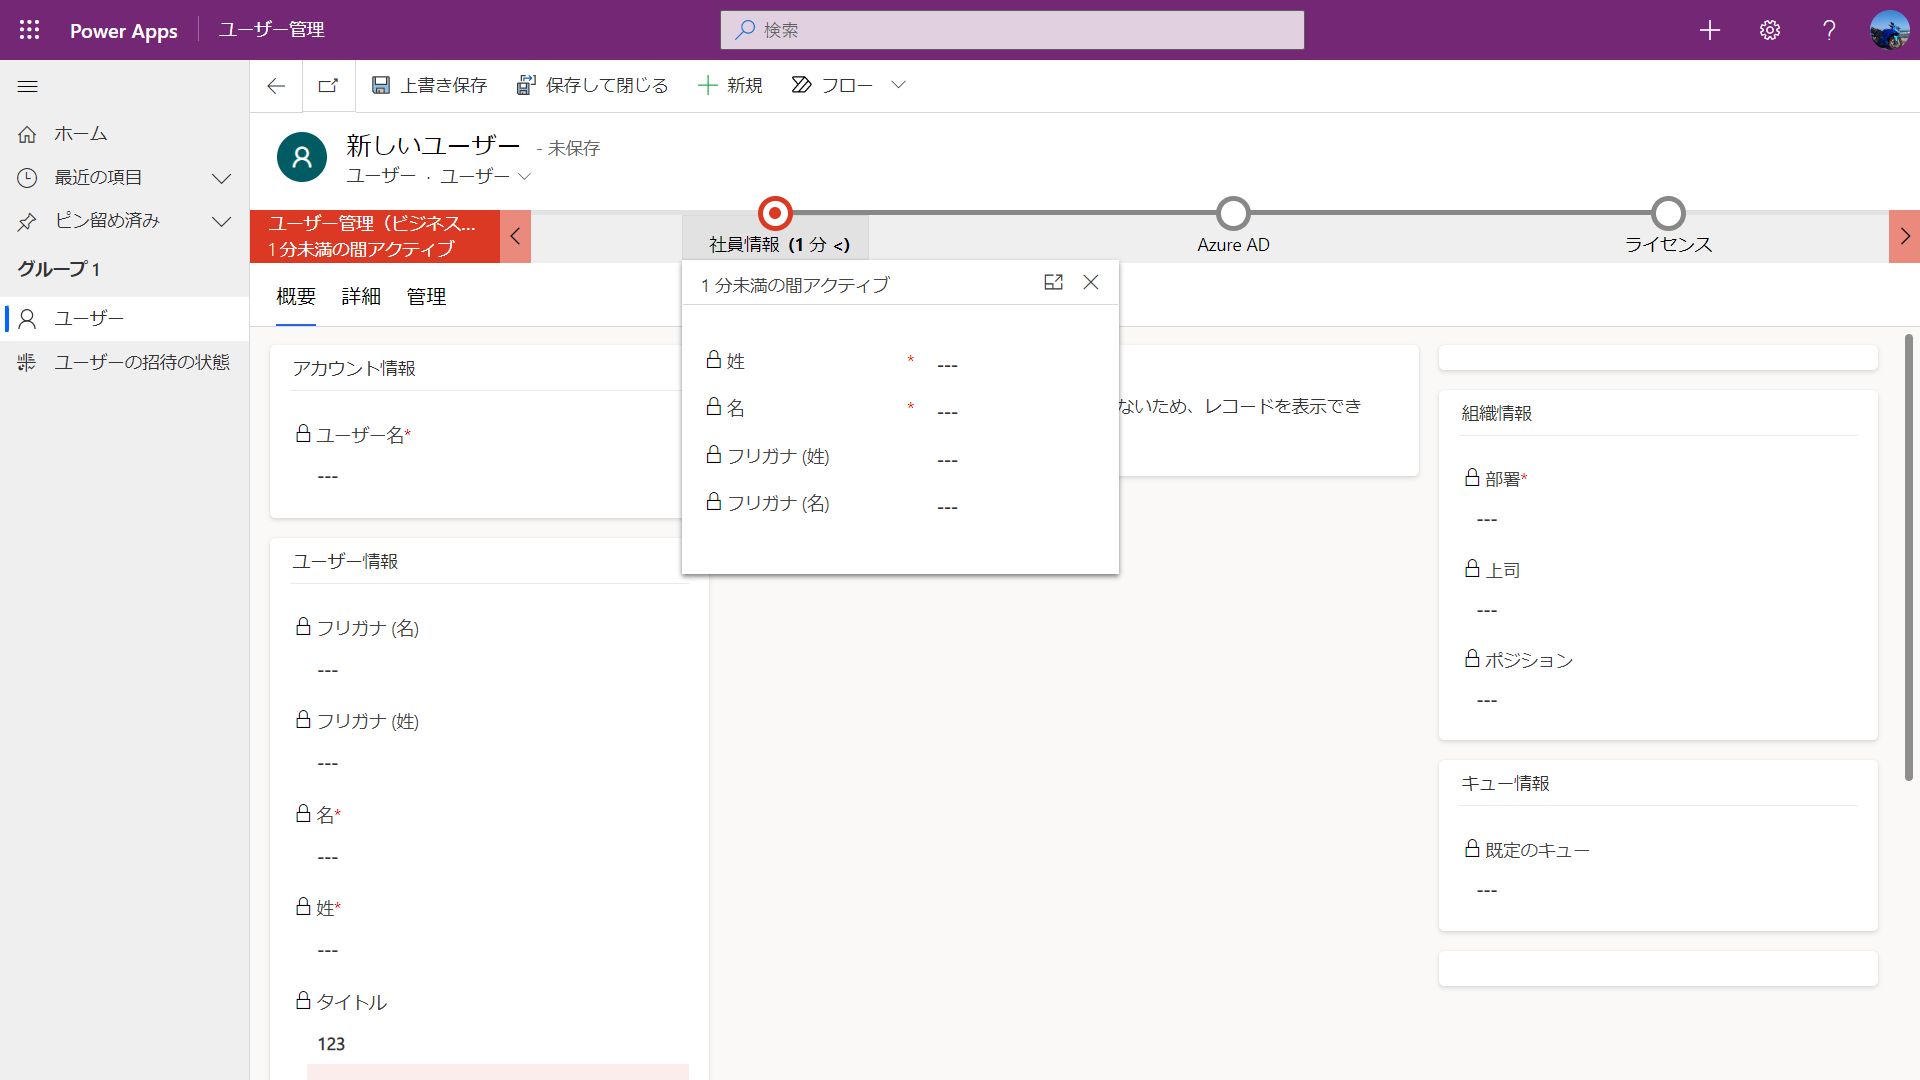Viewport: 1920px width, 1080px height.
Task: Click フリガナ (姓) value in ユーザー情報
Action: [497, 764]
